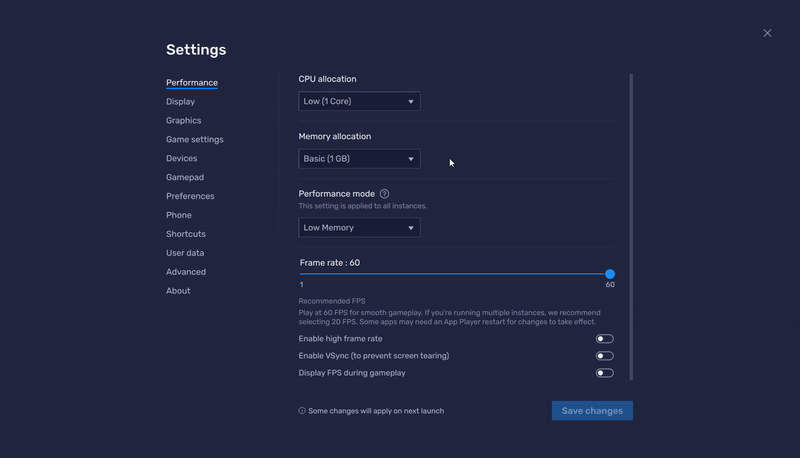Open the CPU allocation dropdown

point(359,101)
